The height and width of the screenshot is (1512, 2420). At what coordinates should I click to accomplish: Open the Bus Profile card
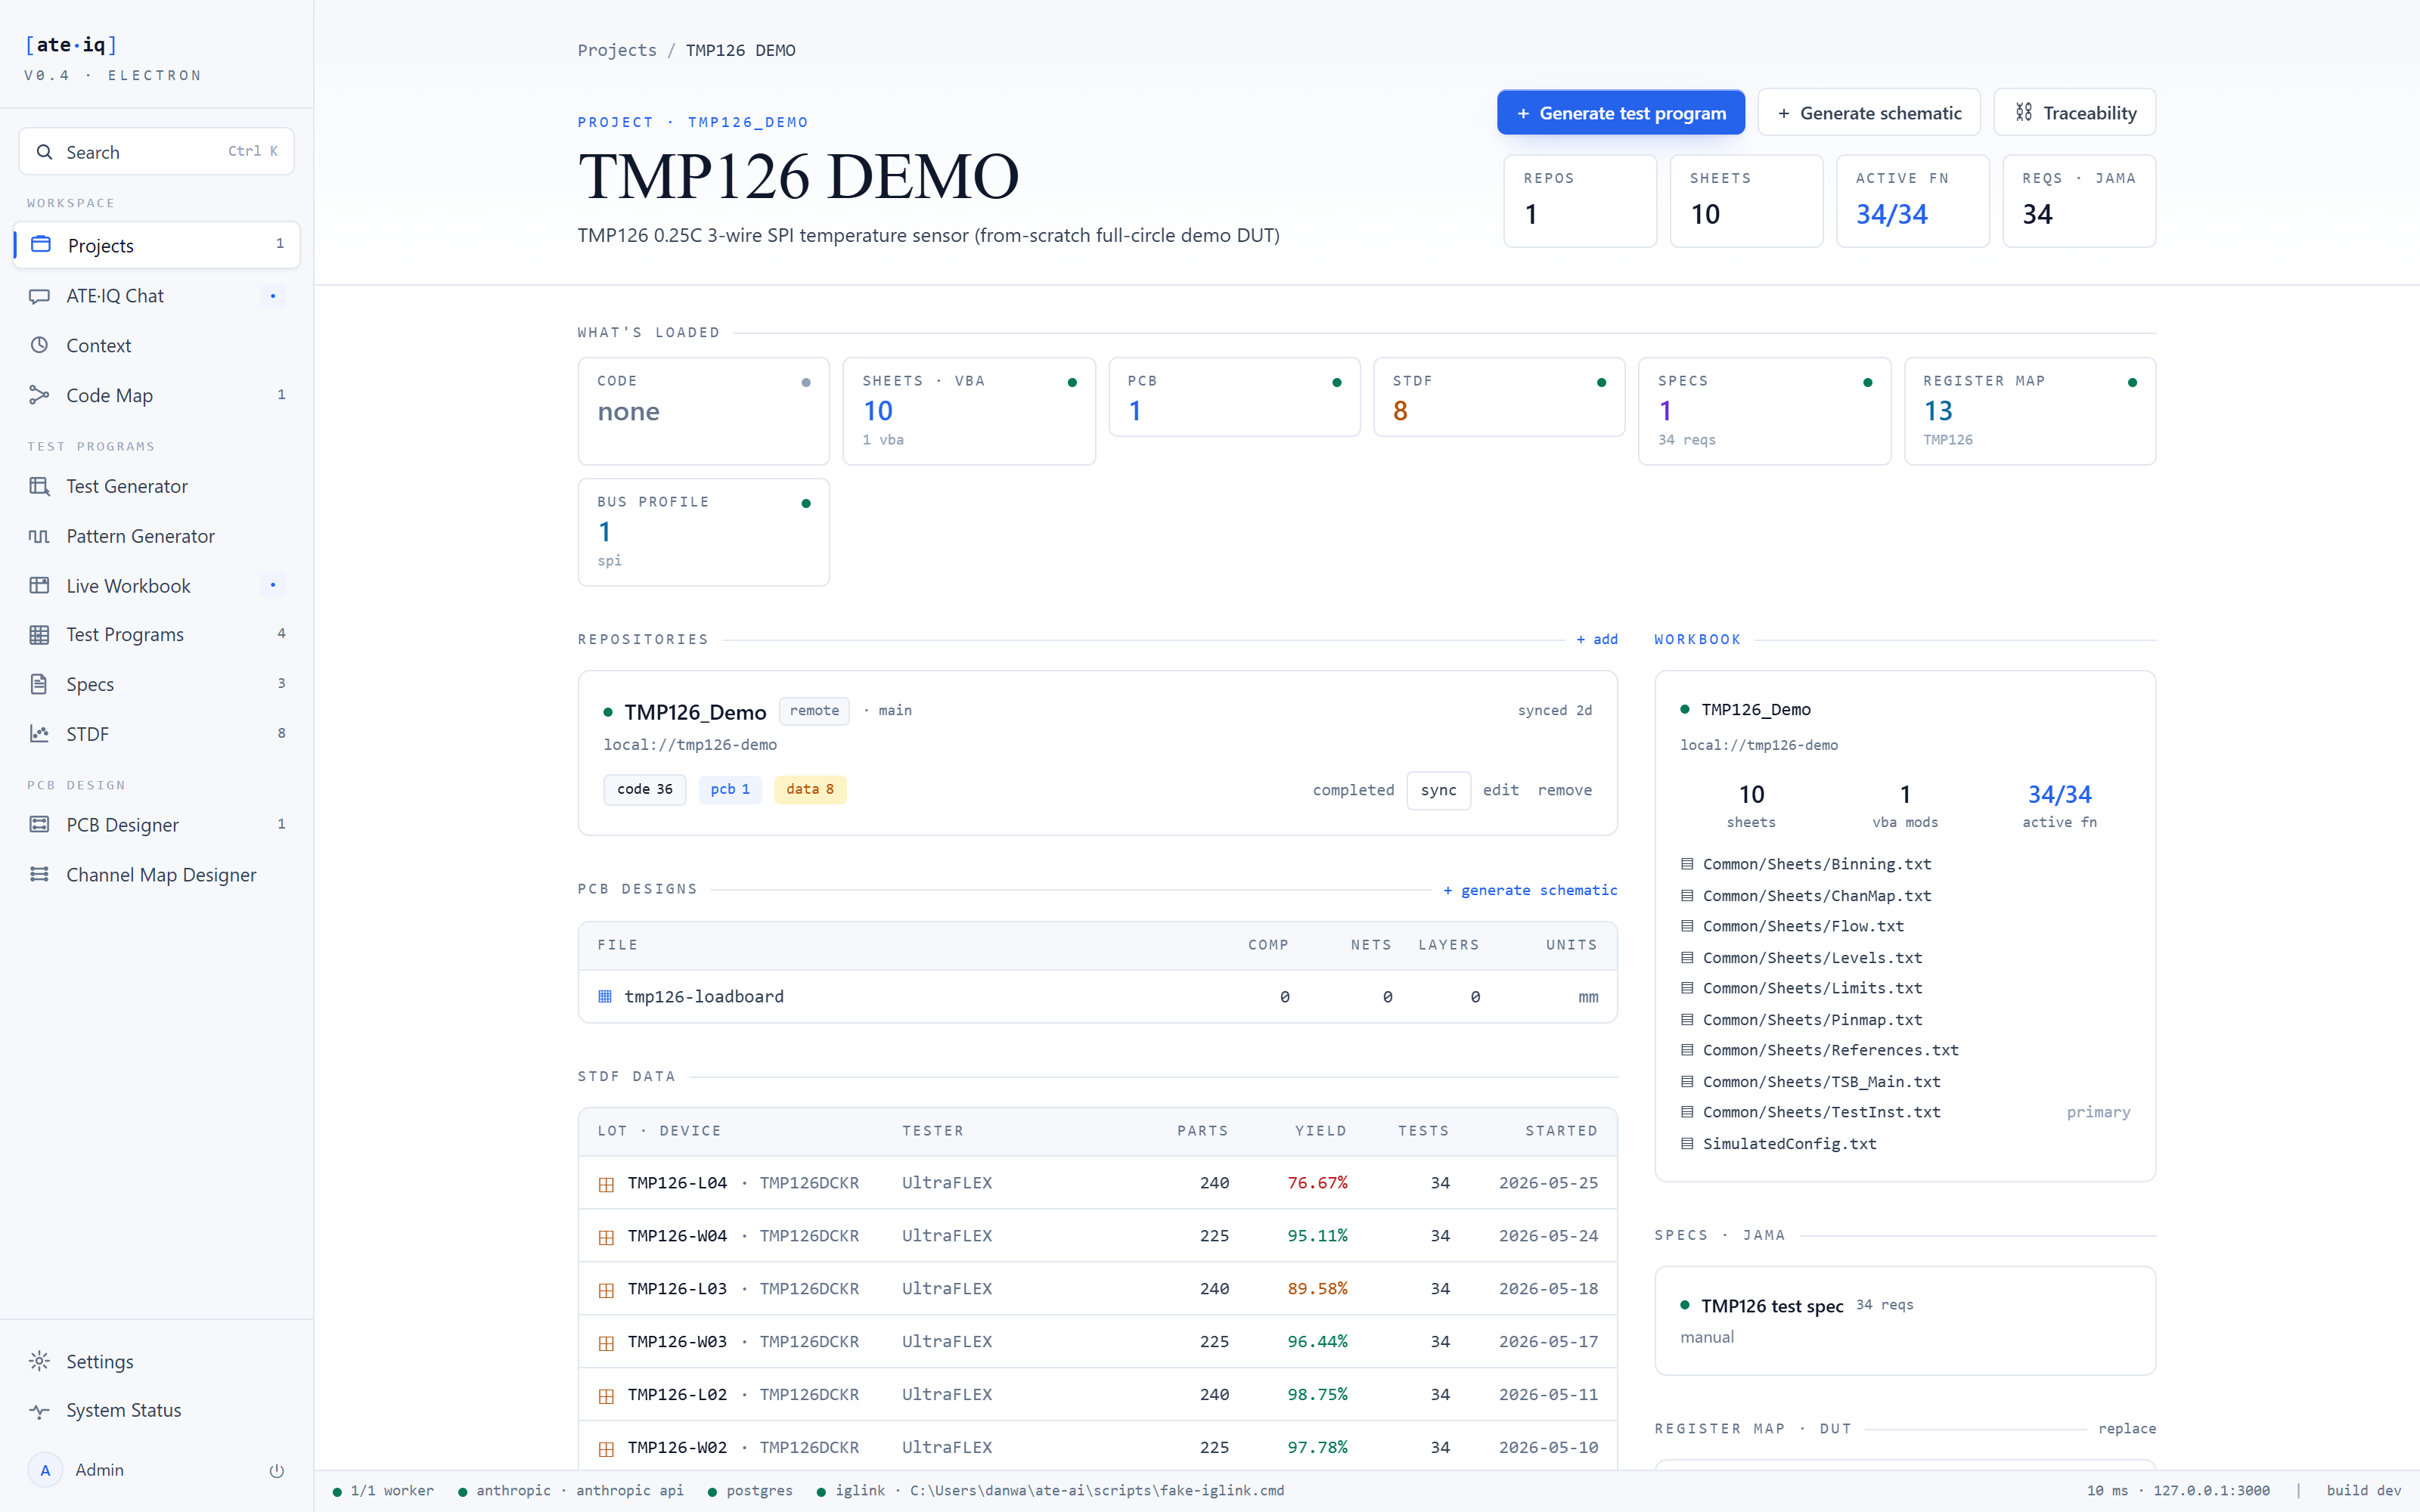tap(704, 532)
